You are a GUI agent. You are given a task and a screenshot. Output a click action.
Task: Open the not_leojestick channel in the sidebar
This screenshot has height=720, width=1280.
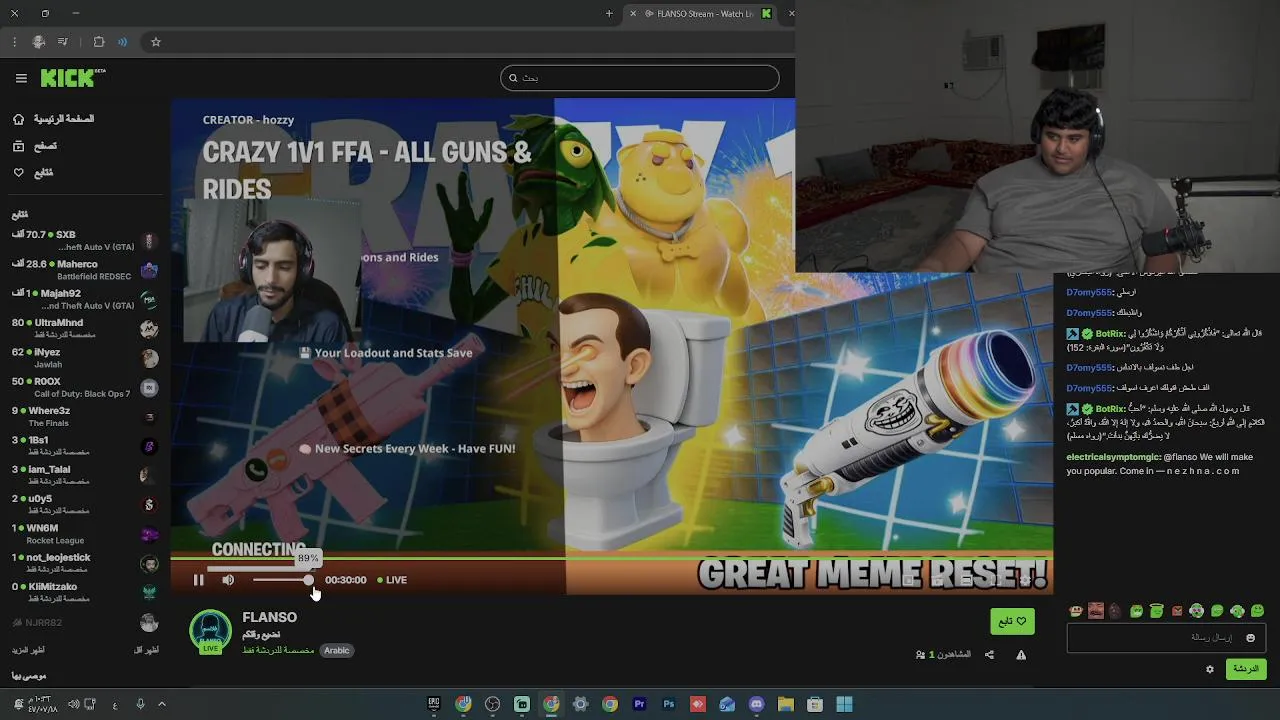click(85, 563)
